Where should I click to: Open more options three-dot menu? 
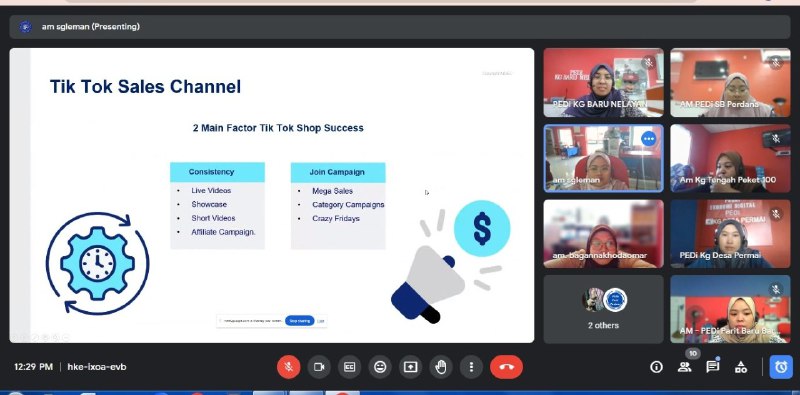pos(471,367)
